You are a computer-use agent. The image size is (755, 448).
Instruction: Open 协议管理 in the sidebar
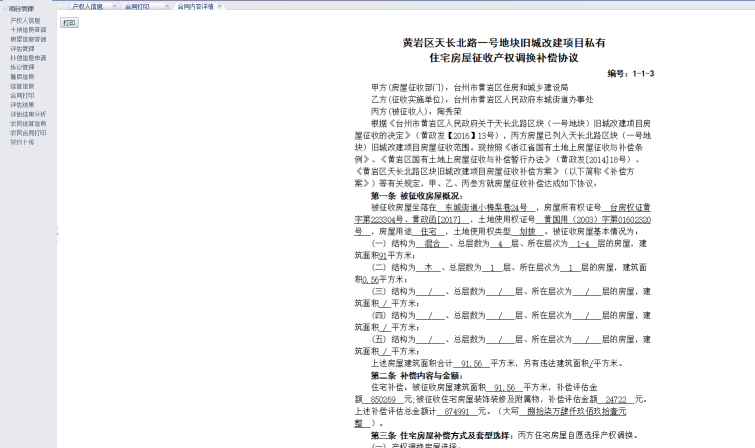pyautogui.click(x=23, y=67)
